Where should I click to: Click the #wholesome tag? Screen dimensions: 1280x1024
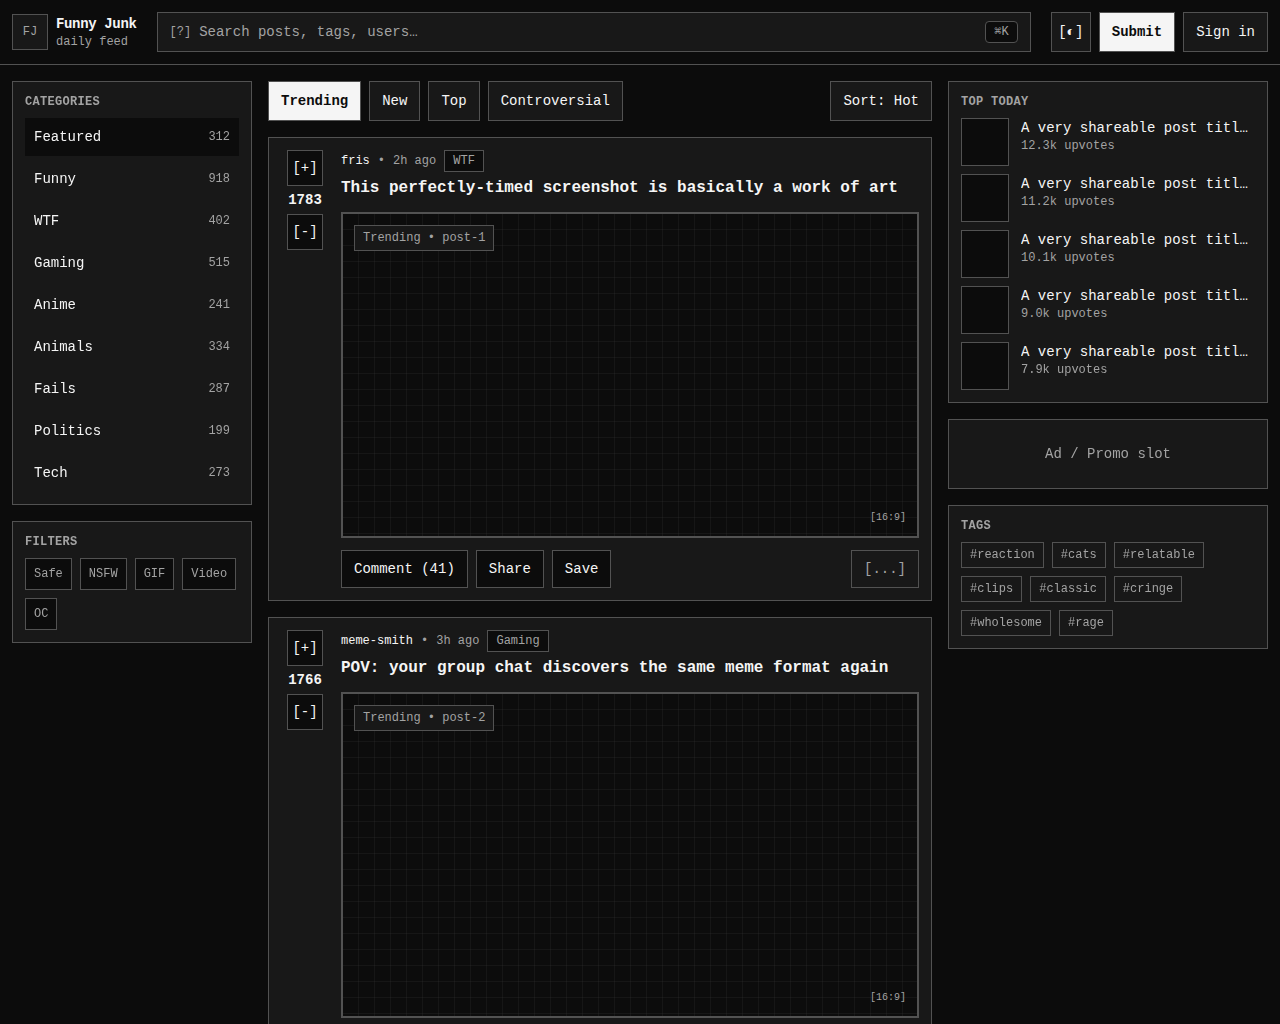(1005, 623)
